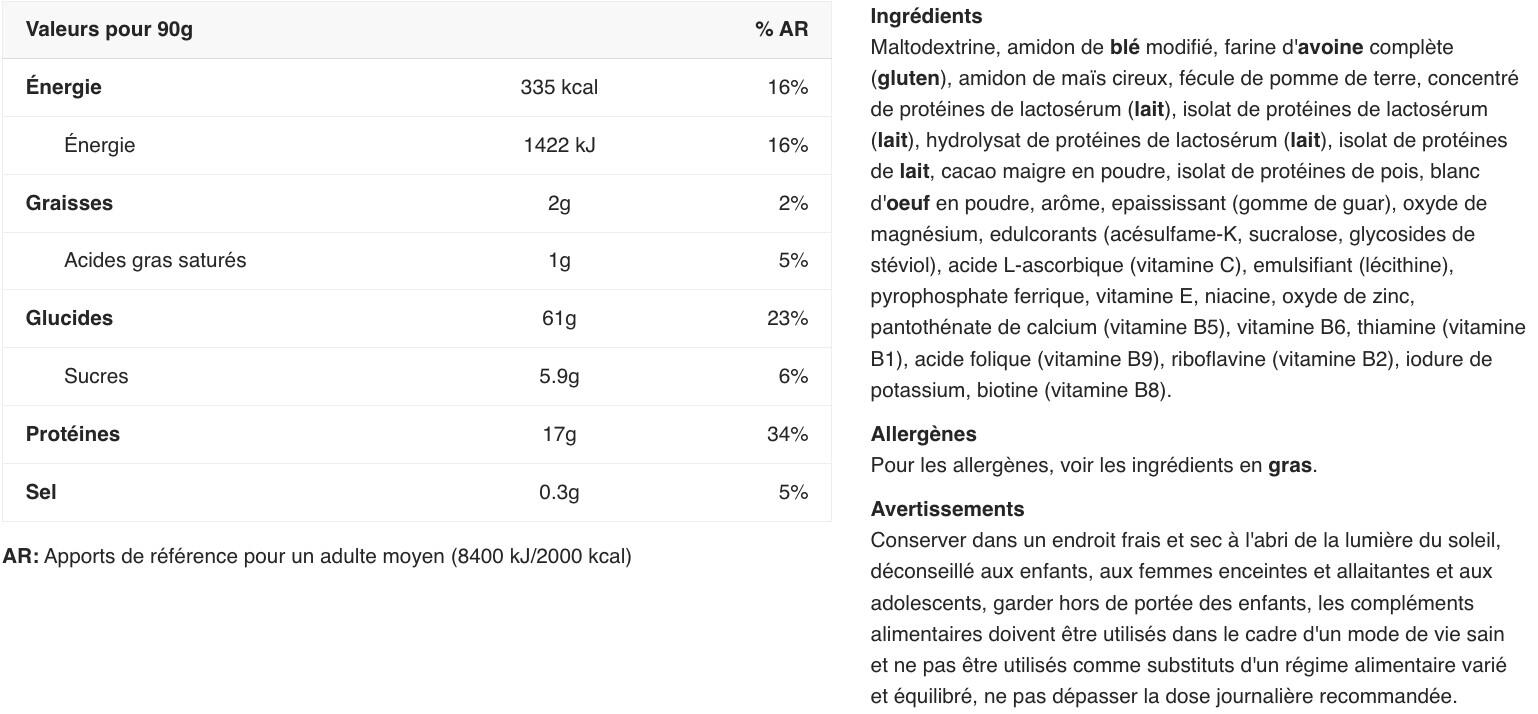1538x714 pixels.
Task: Click the 335 kcal energy value
Action: pyautogui.click(x=559, y=87)
